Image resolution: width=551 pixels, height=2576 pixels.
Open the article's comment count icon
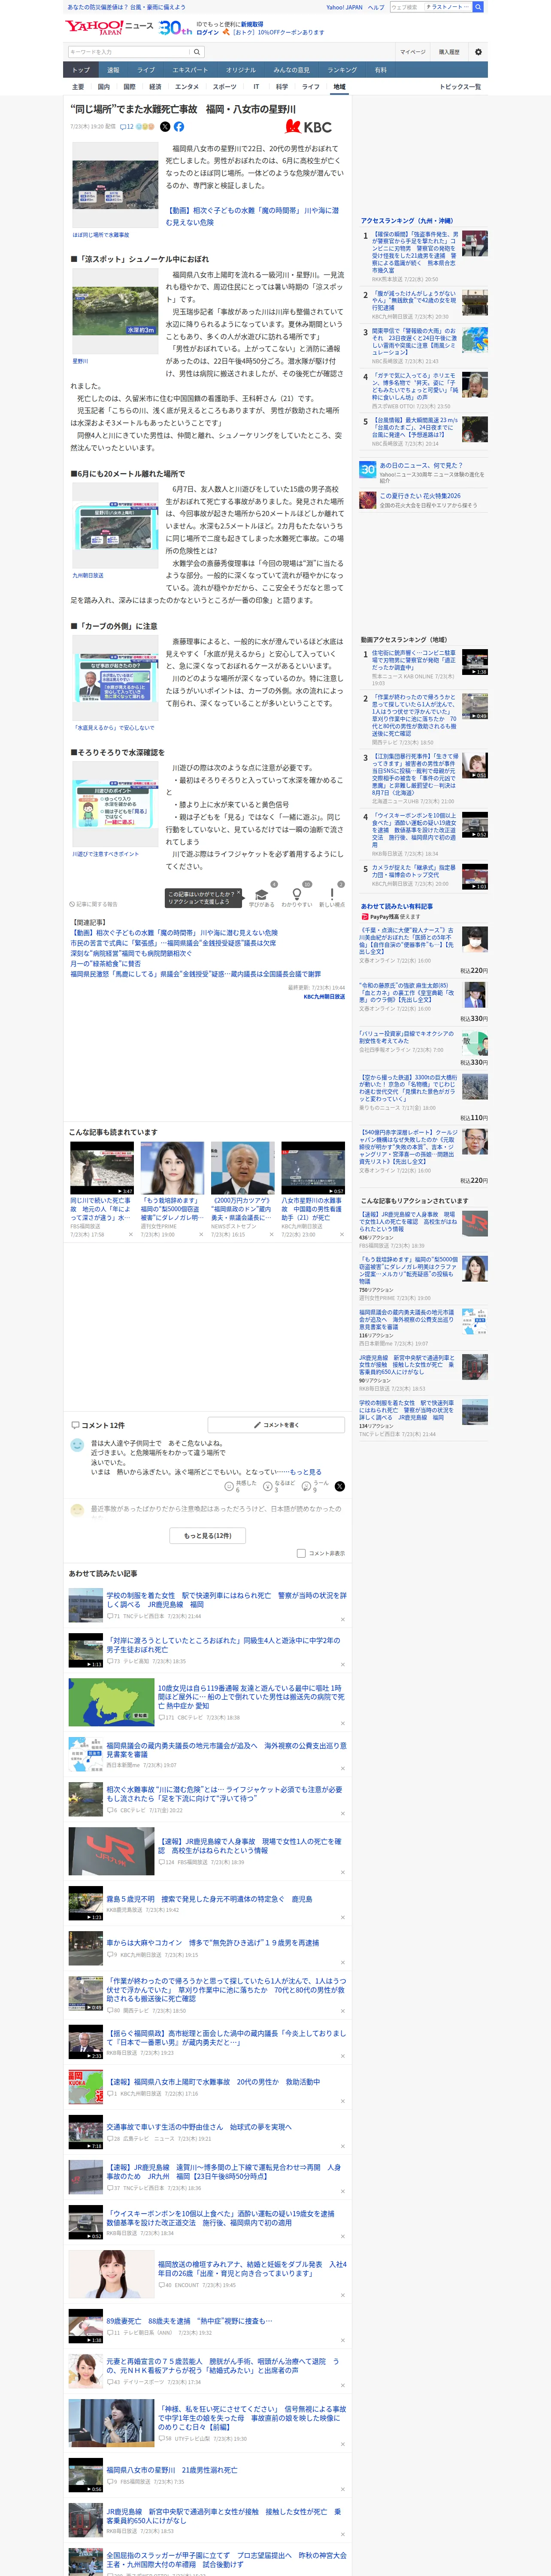(127, 127)
